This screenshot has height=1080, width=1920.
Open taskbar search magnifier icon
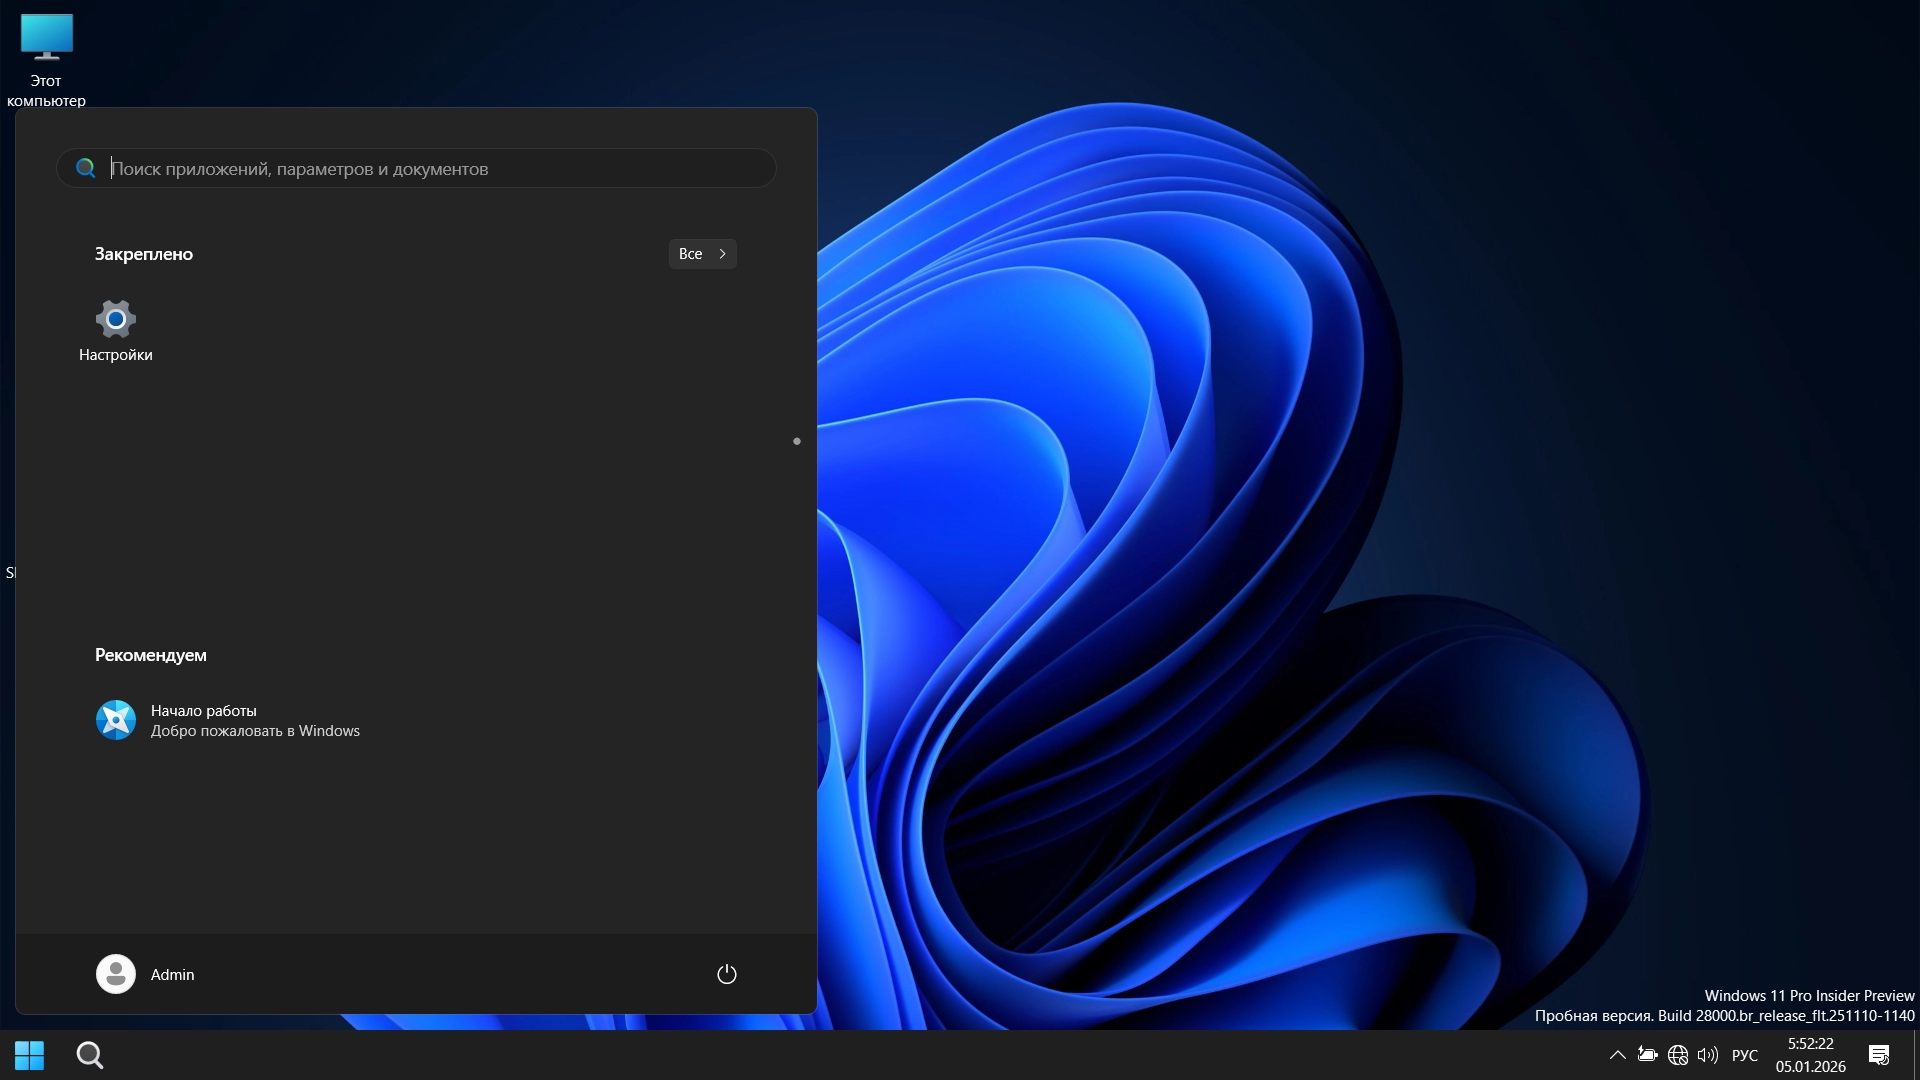pyautogui.click(x=90, y=1055)
